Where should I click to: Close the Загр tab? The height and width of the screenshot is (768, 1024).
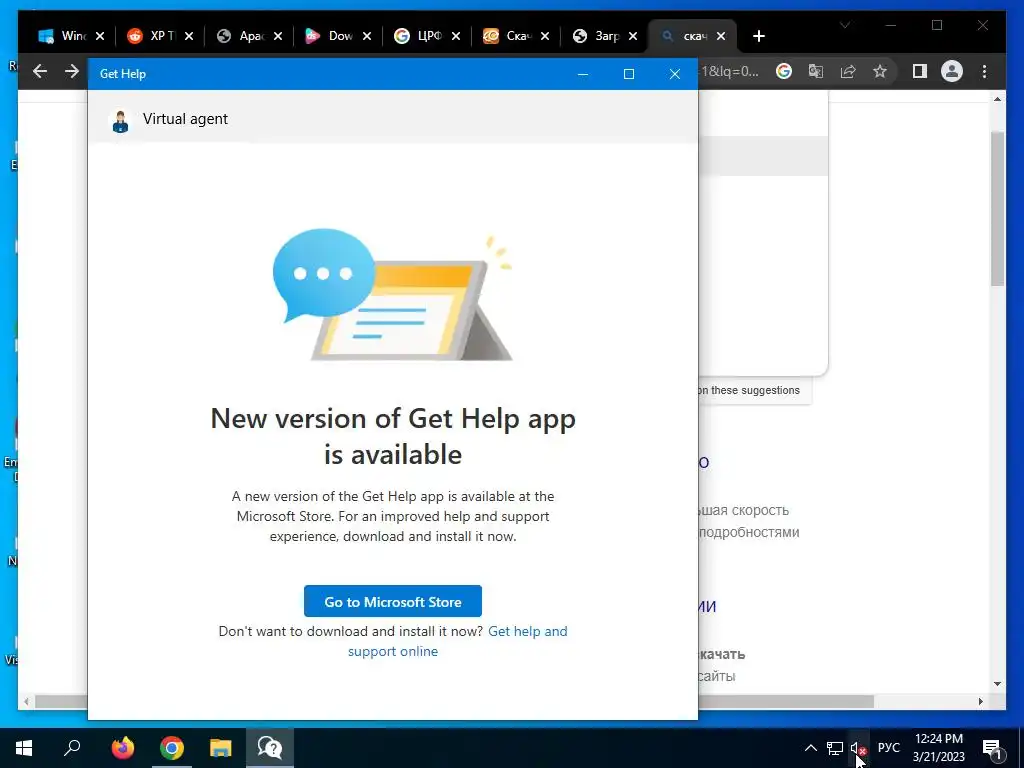tap(633, 36)
